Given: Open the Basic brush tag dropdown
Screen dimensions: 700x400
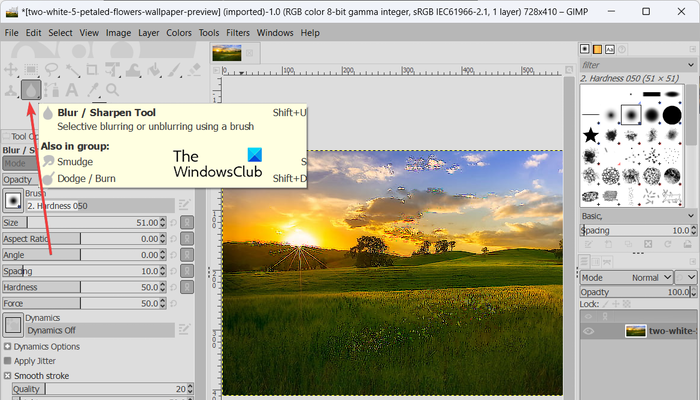Looking at the screenshot, I should (x=637, y=215).
